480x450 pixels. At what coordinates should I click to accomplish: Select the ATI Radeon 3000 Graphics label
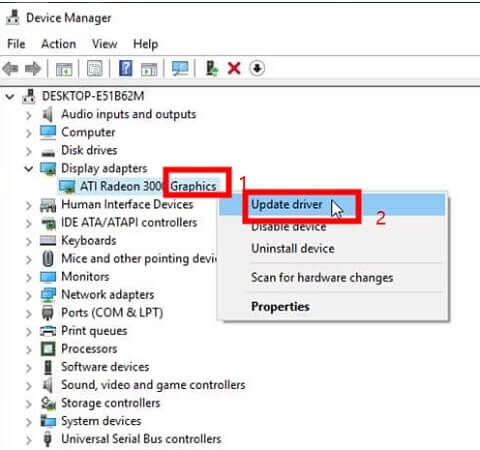(x=148, y=186)
